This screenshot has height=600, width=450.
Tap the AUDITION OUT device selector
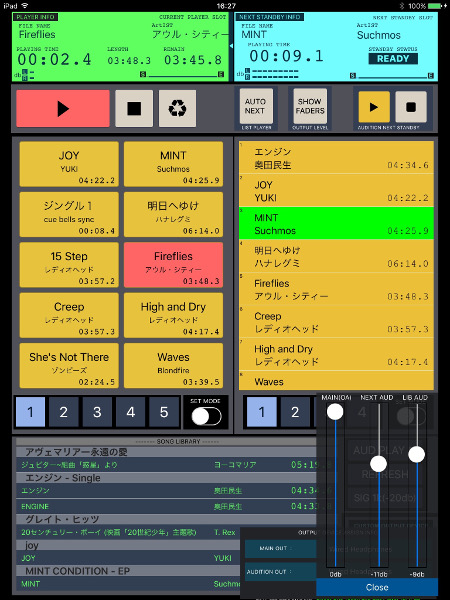(281, 572)
